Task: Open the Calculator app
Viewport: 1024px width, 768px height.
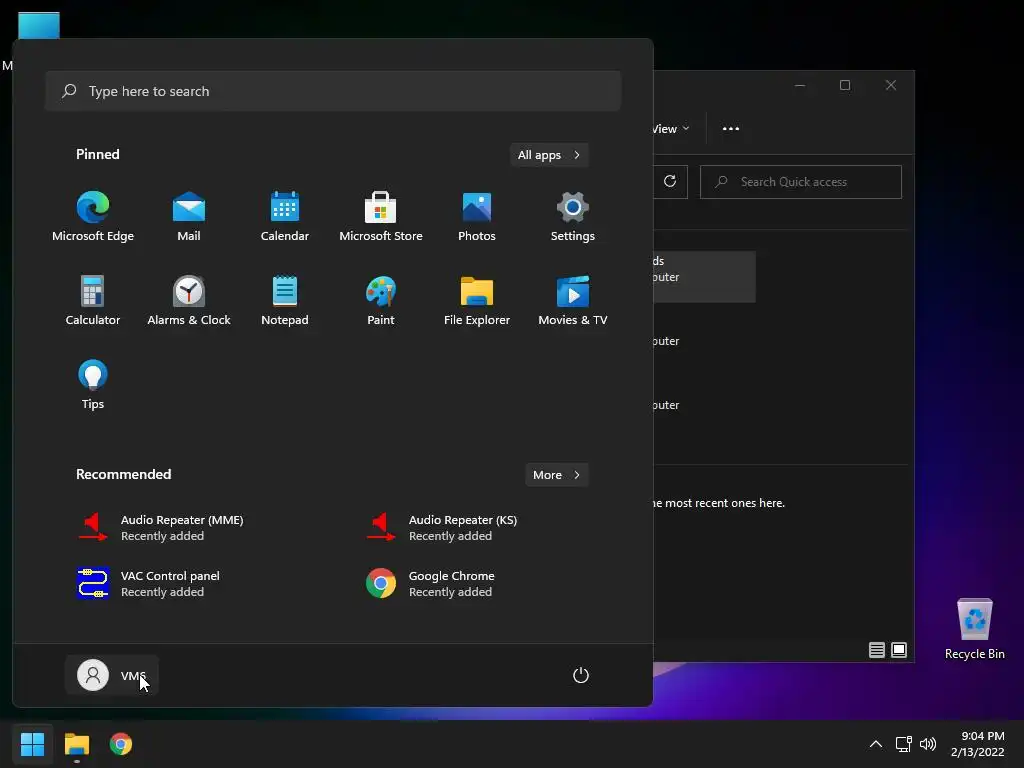Action: (93, 300)
